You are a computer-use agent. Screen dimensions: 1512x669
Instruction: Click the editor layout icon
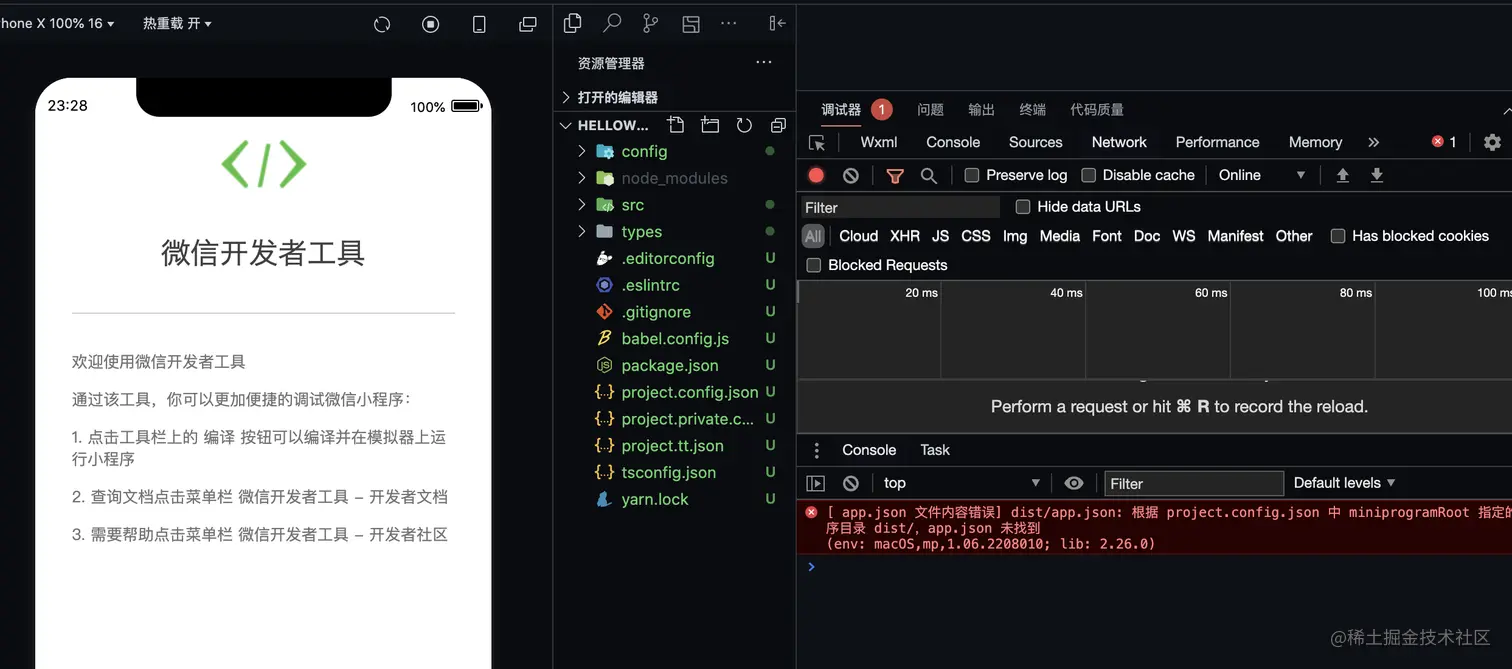click(x=690, y=23)
